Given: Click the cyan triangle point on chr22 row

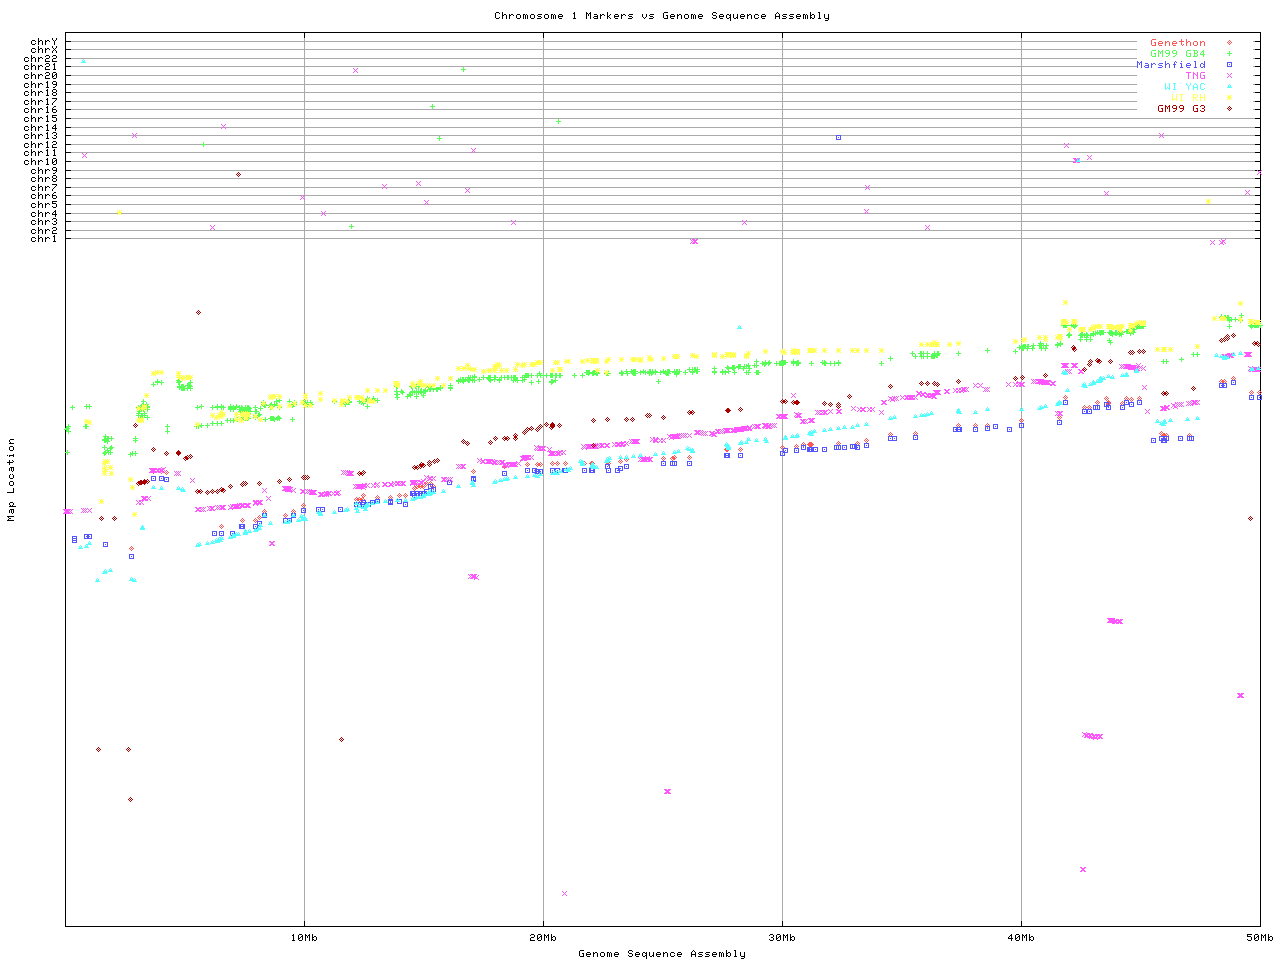Looking at the screenshot, I should (83, 61).
